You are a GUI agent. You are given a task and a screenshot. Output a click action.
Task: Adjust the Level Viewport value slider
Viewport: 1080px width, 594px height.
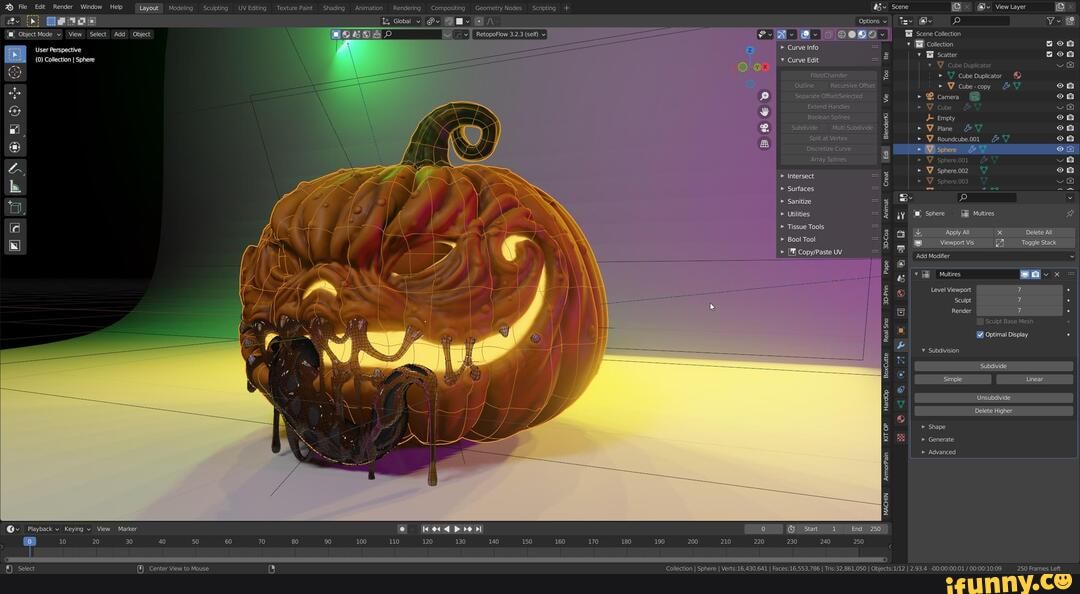pos(1018,289)
